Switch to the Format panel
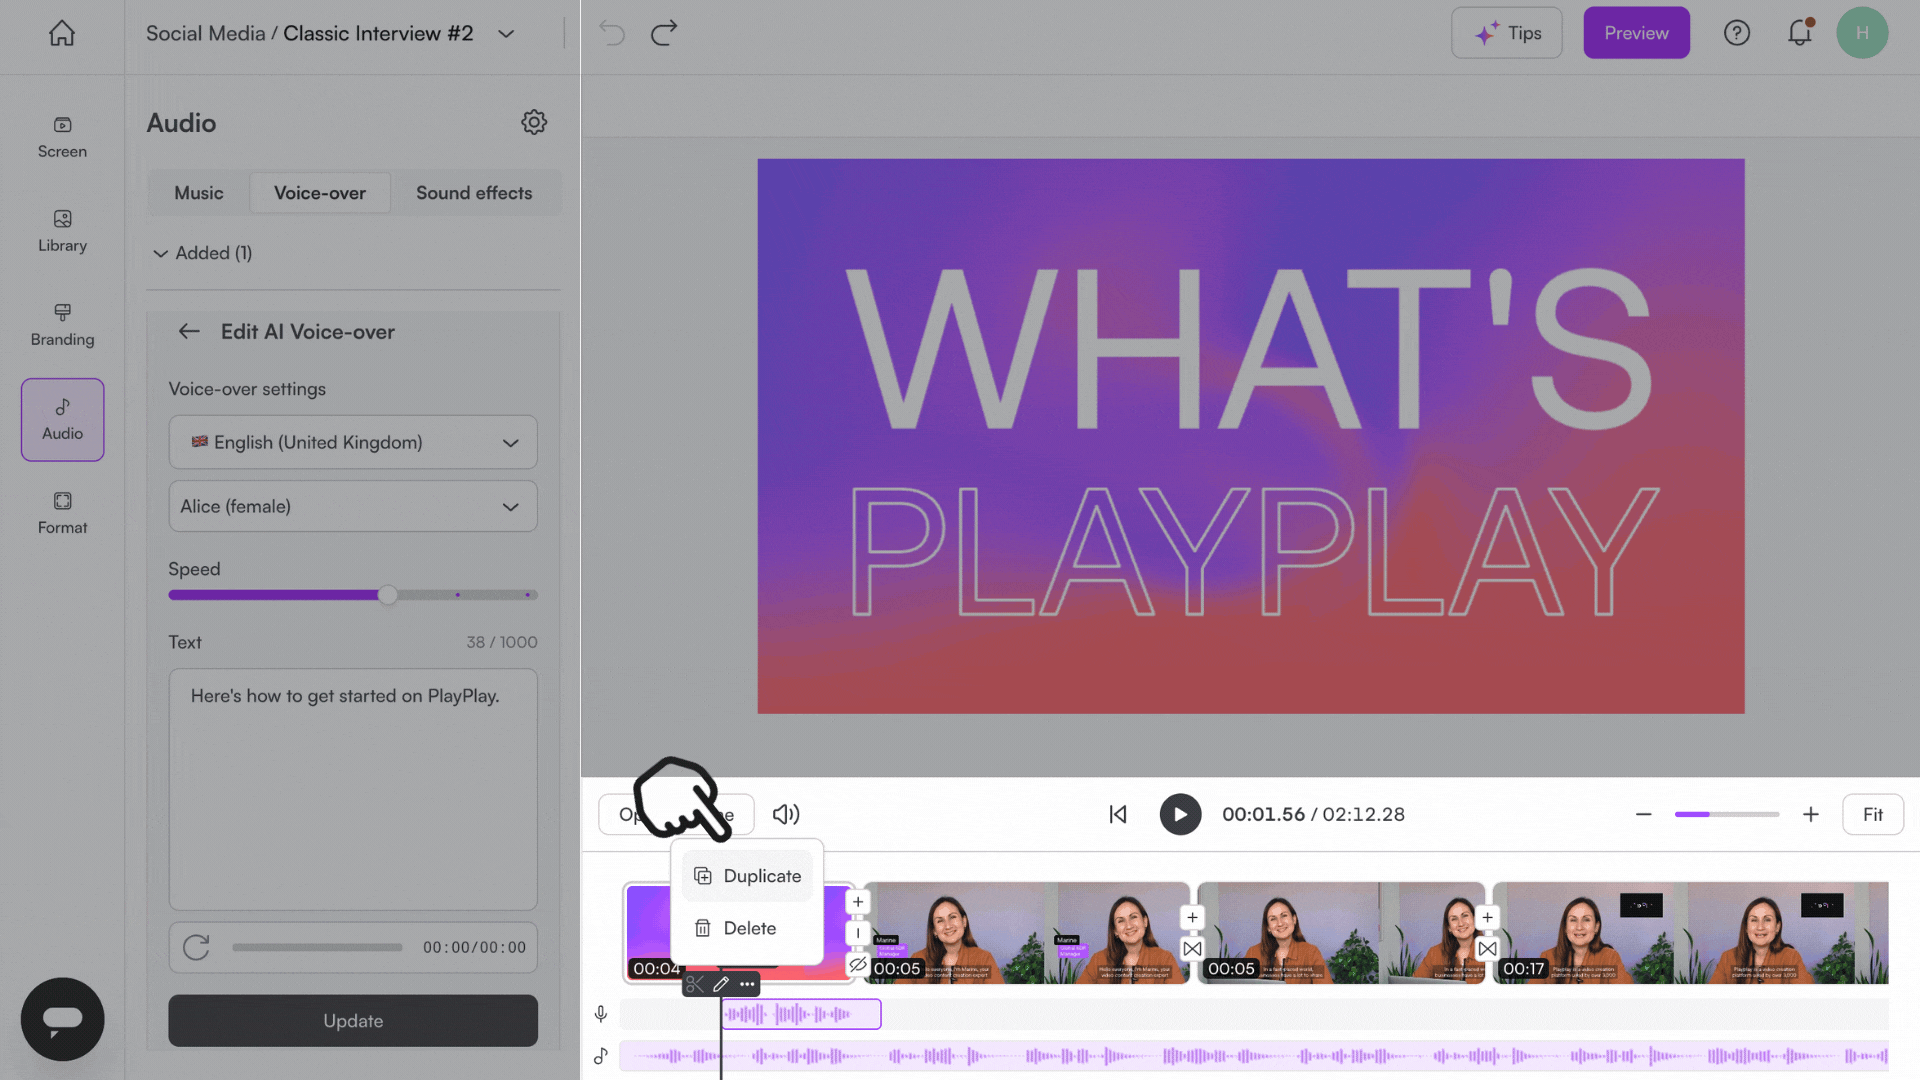The width and height of the screenshot is (1920, 1080). point(62,513)
